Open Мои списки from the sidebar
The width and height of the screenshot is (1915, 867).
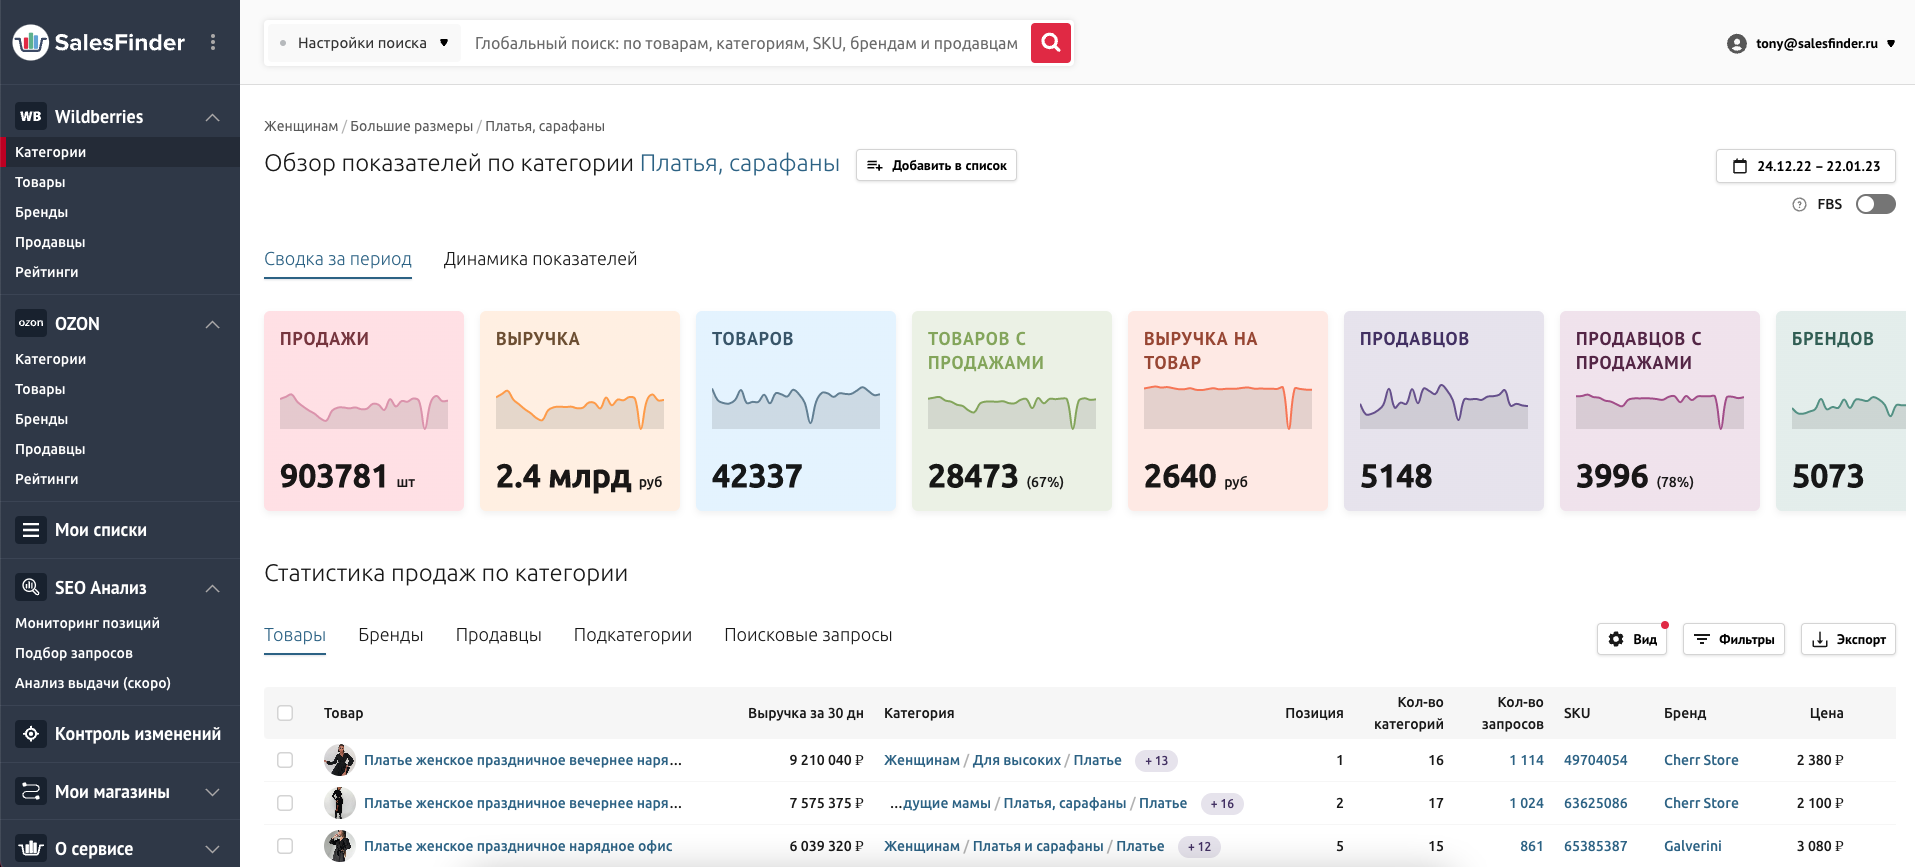coord(100,530)
